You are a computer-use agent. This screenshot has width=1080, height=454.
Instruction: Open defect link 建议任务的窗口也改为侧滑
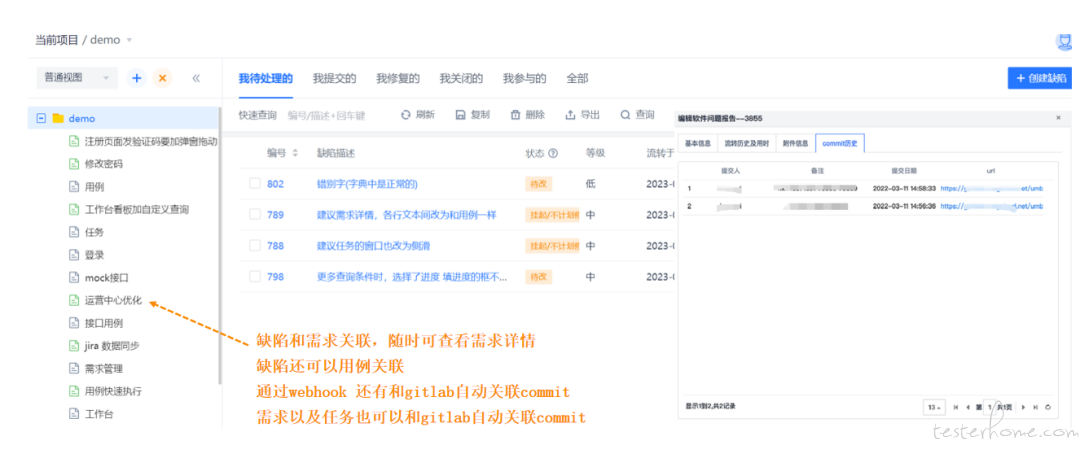pos(373,246)
